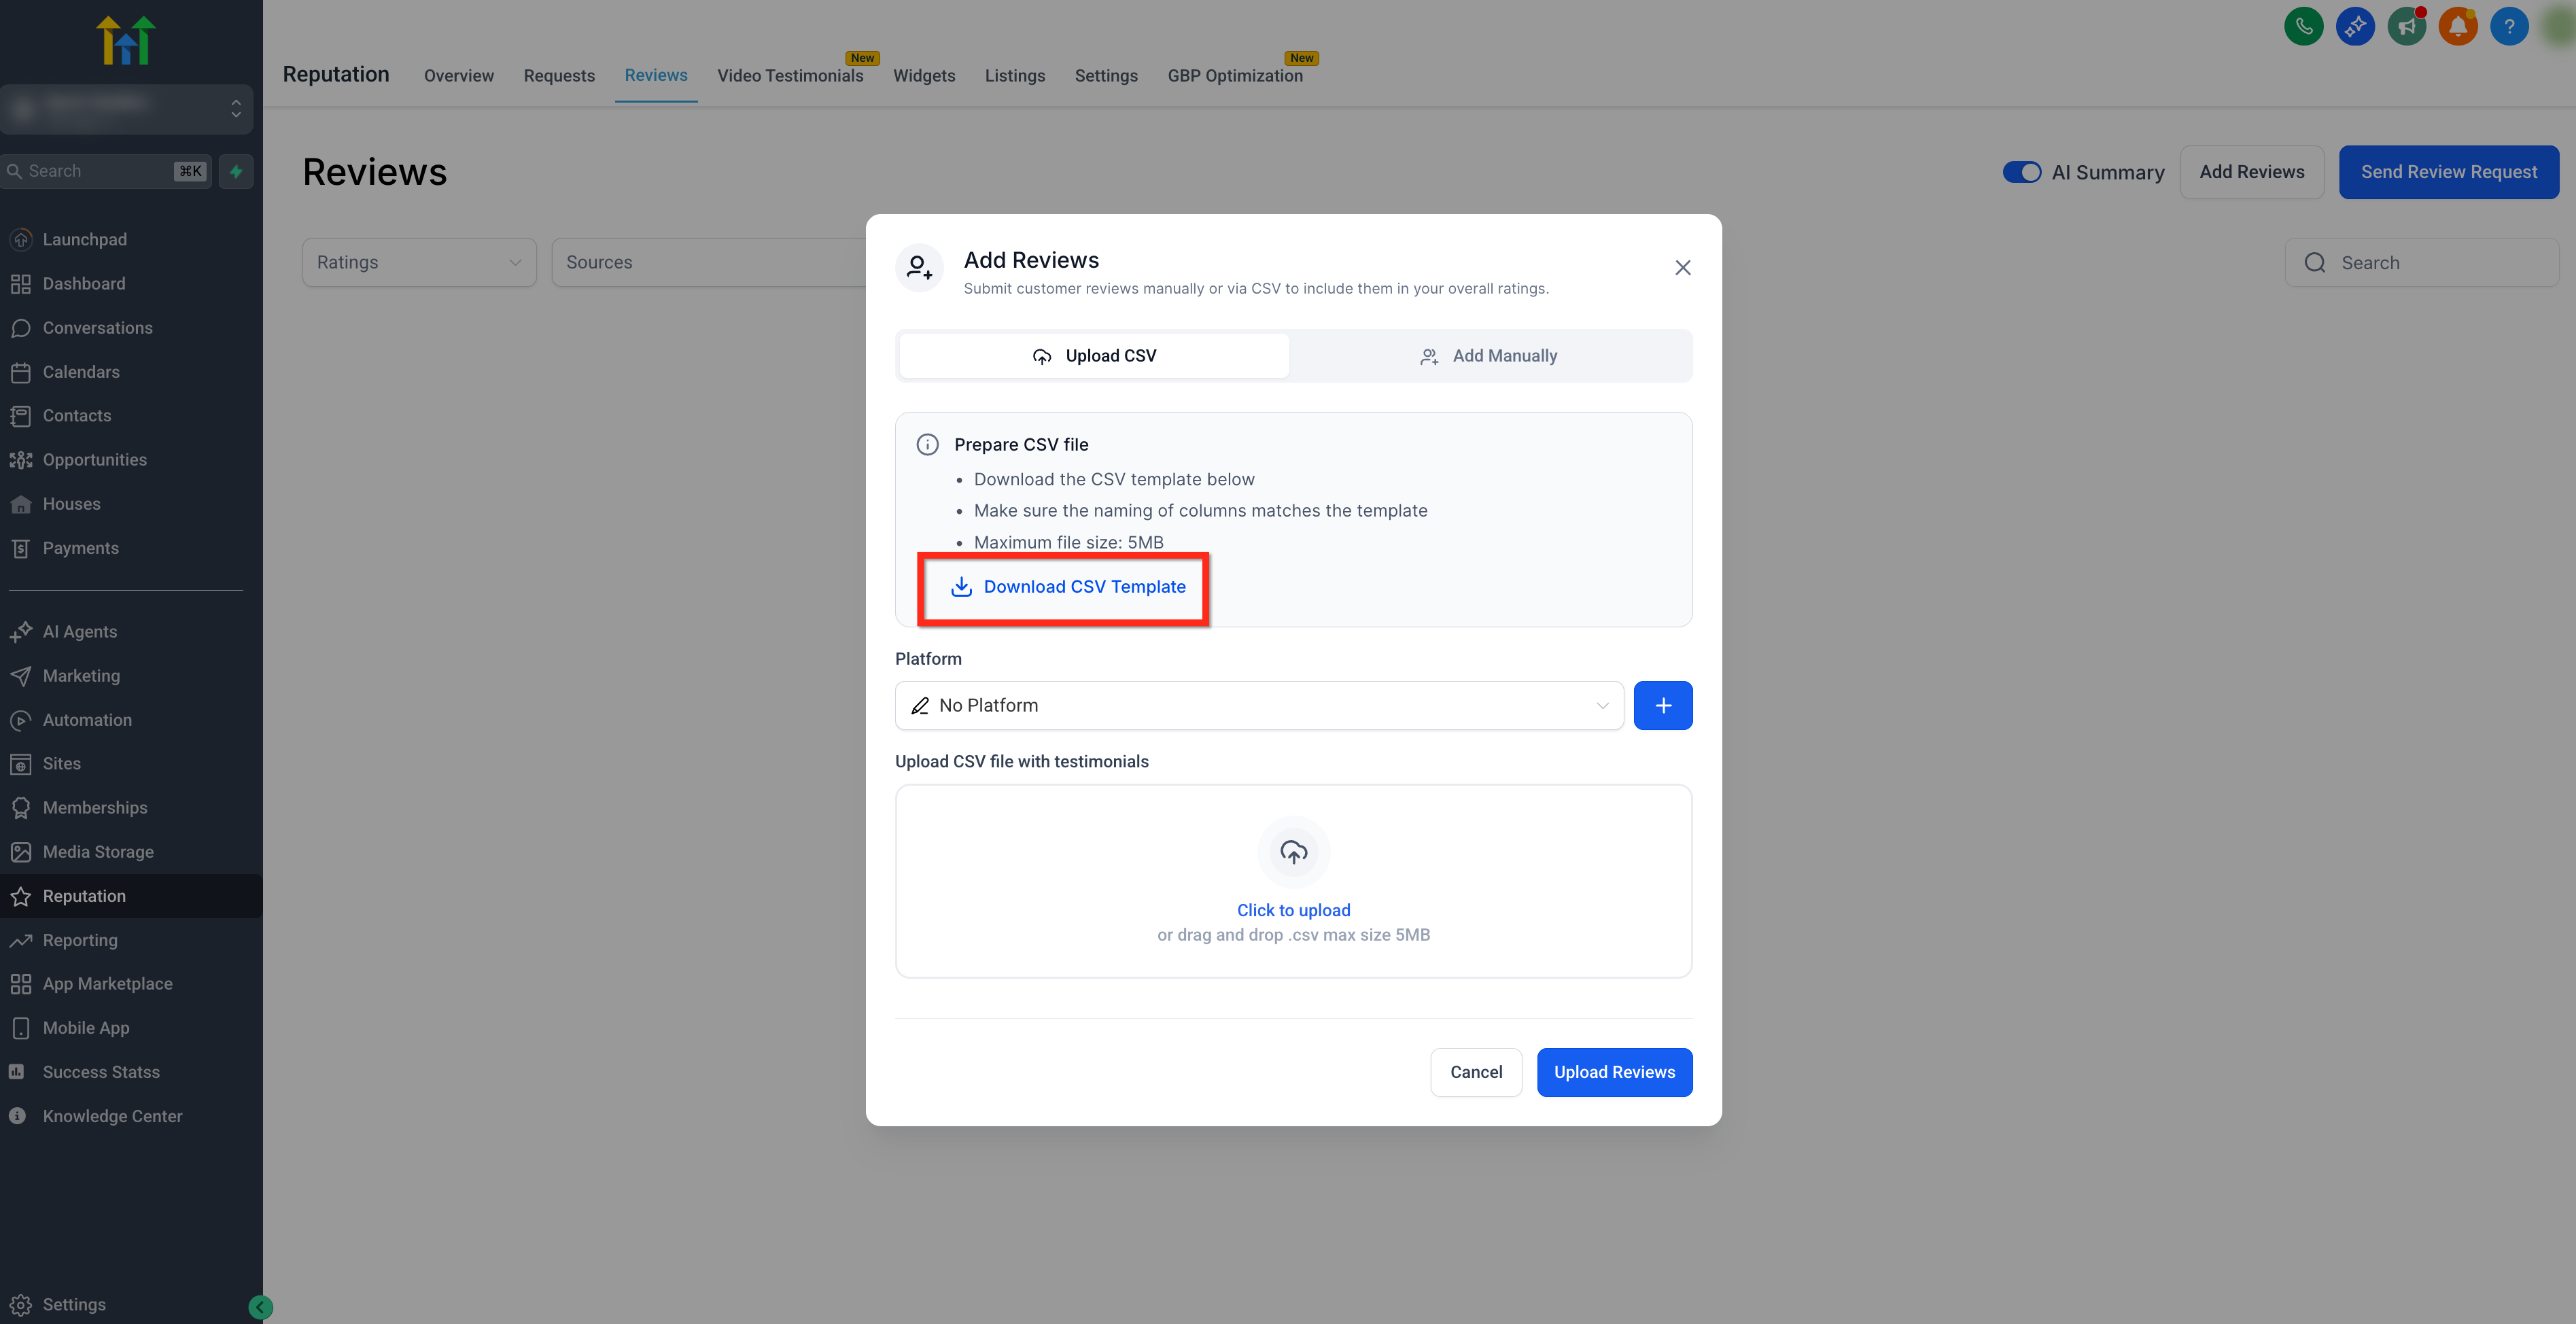Click the megaphone announcements icon
This screenshot has height=1324, width=2576.
coord(2406,27)
